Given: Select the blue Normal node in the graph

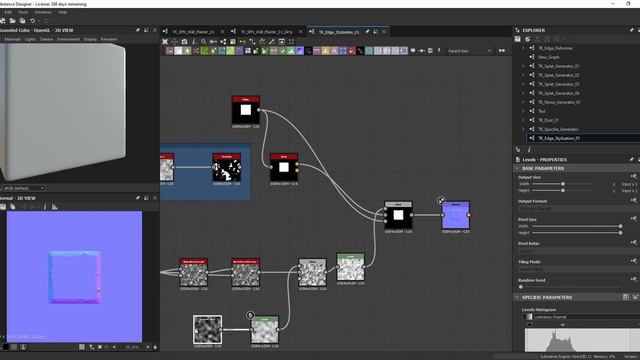Looking at the screenshot, I should [x=456, y=215].
